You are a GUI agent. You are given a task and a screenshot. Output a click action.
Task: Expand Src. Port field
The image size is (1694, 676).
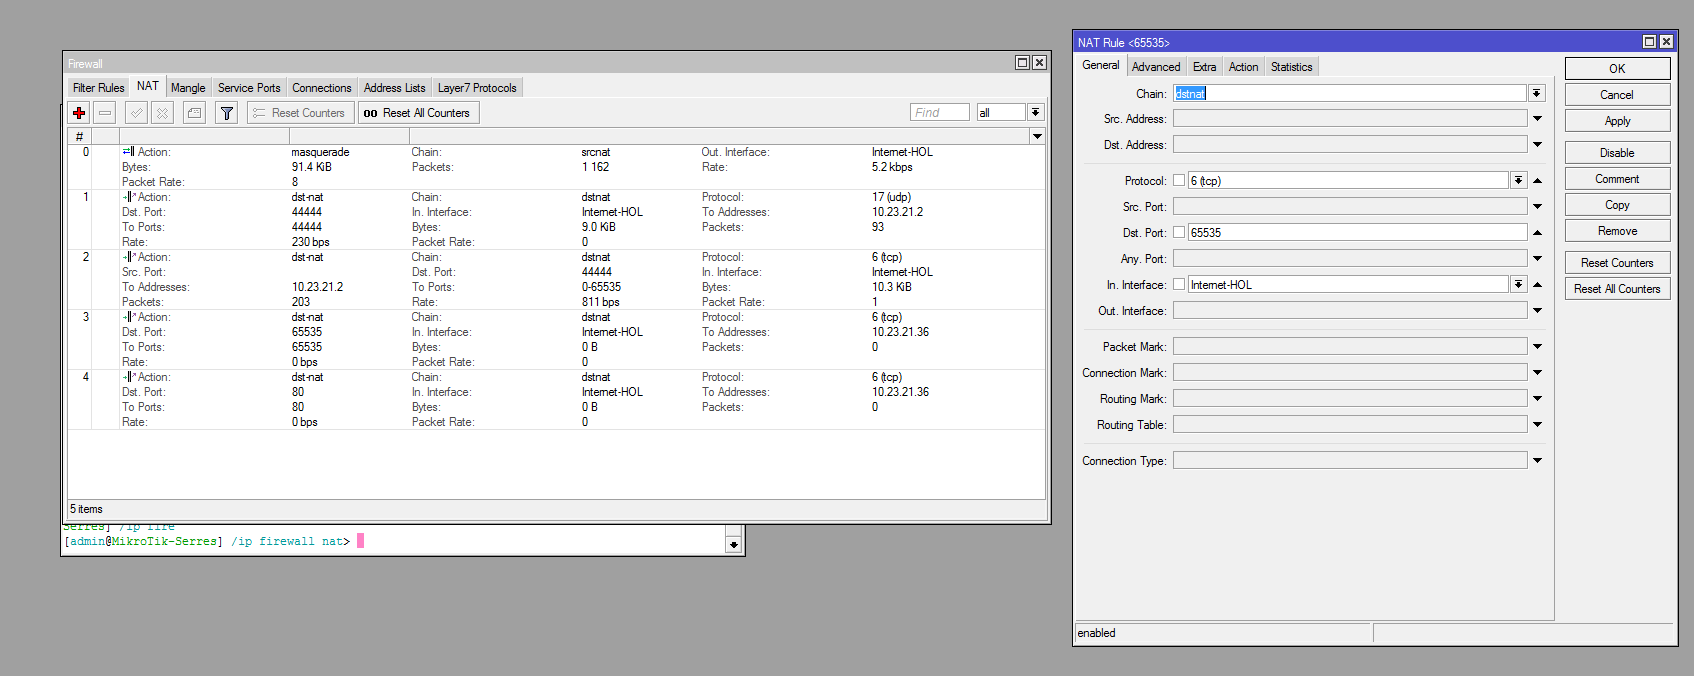click(x=1537, y=207)
